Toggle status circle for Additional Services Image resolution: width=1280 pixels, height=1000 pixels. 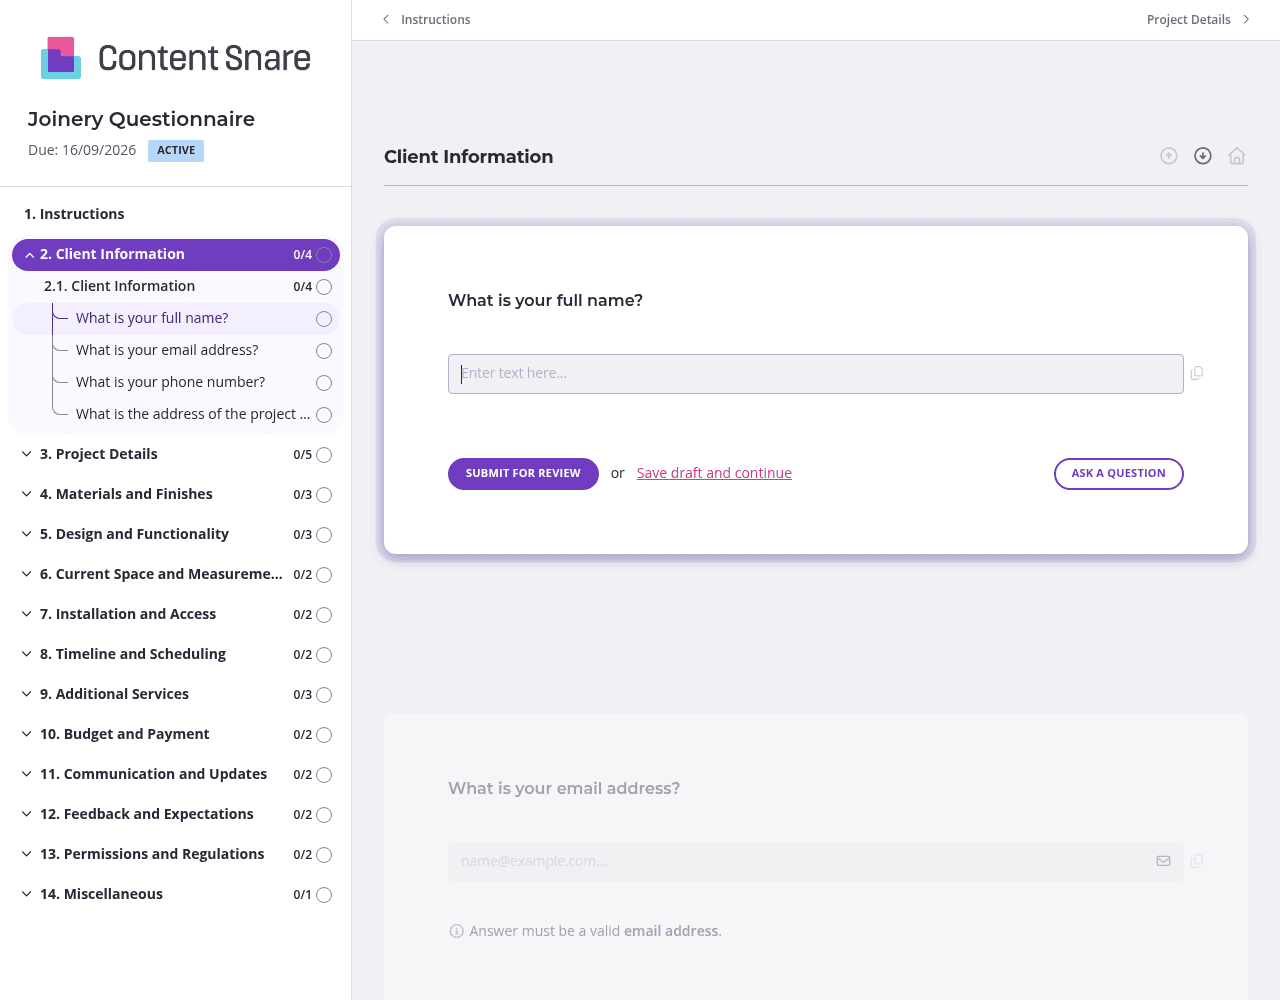(324, 695)
